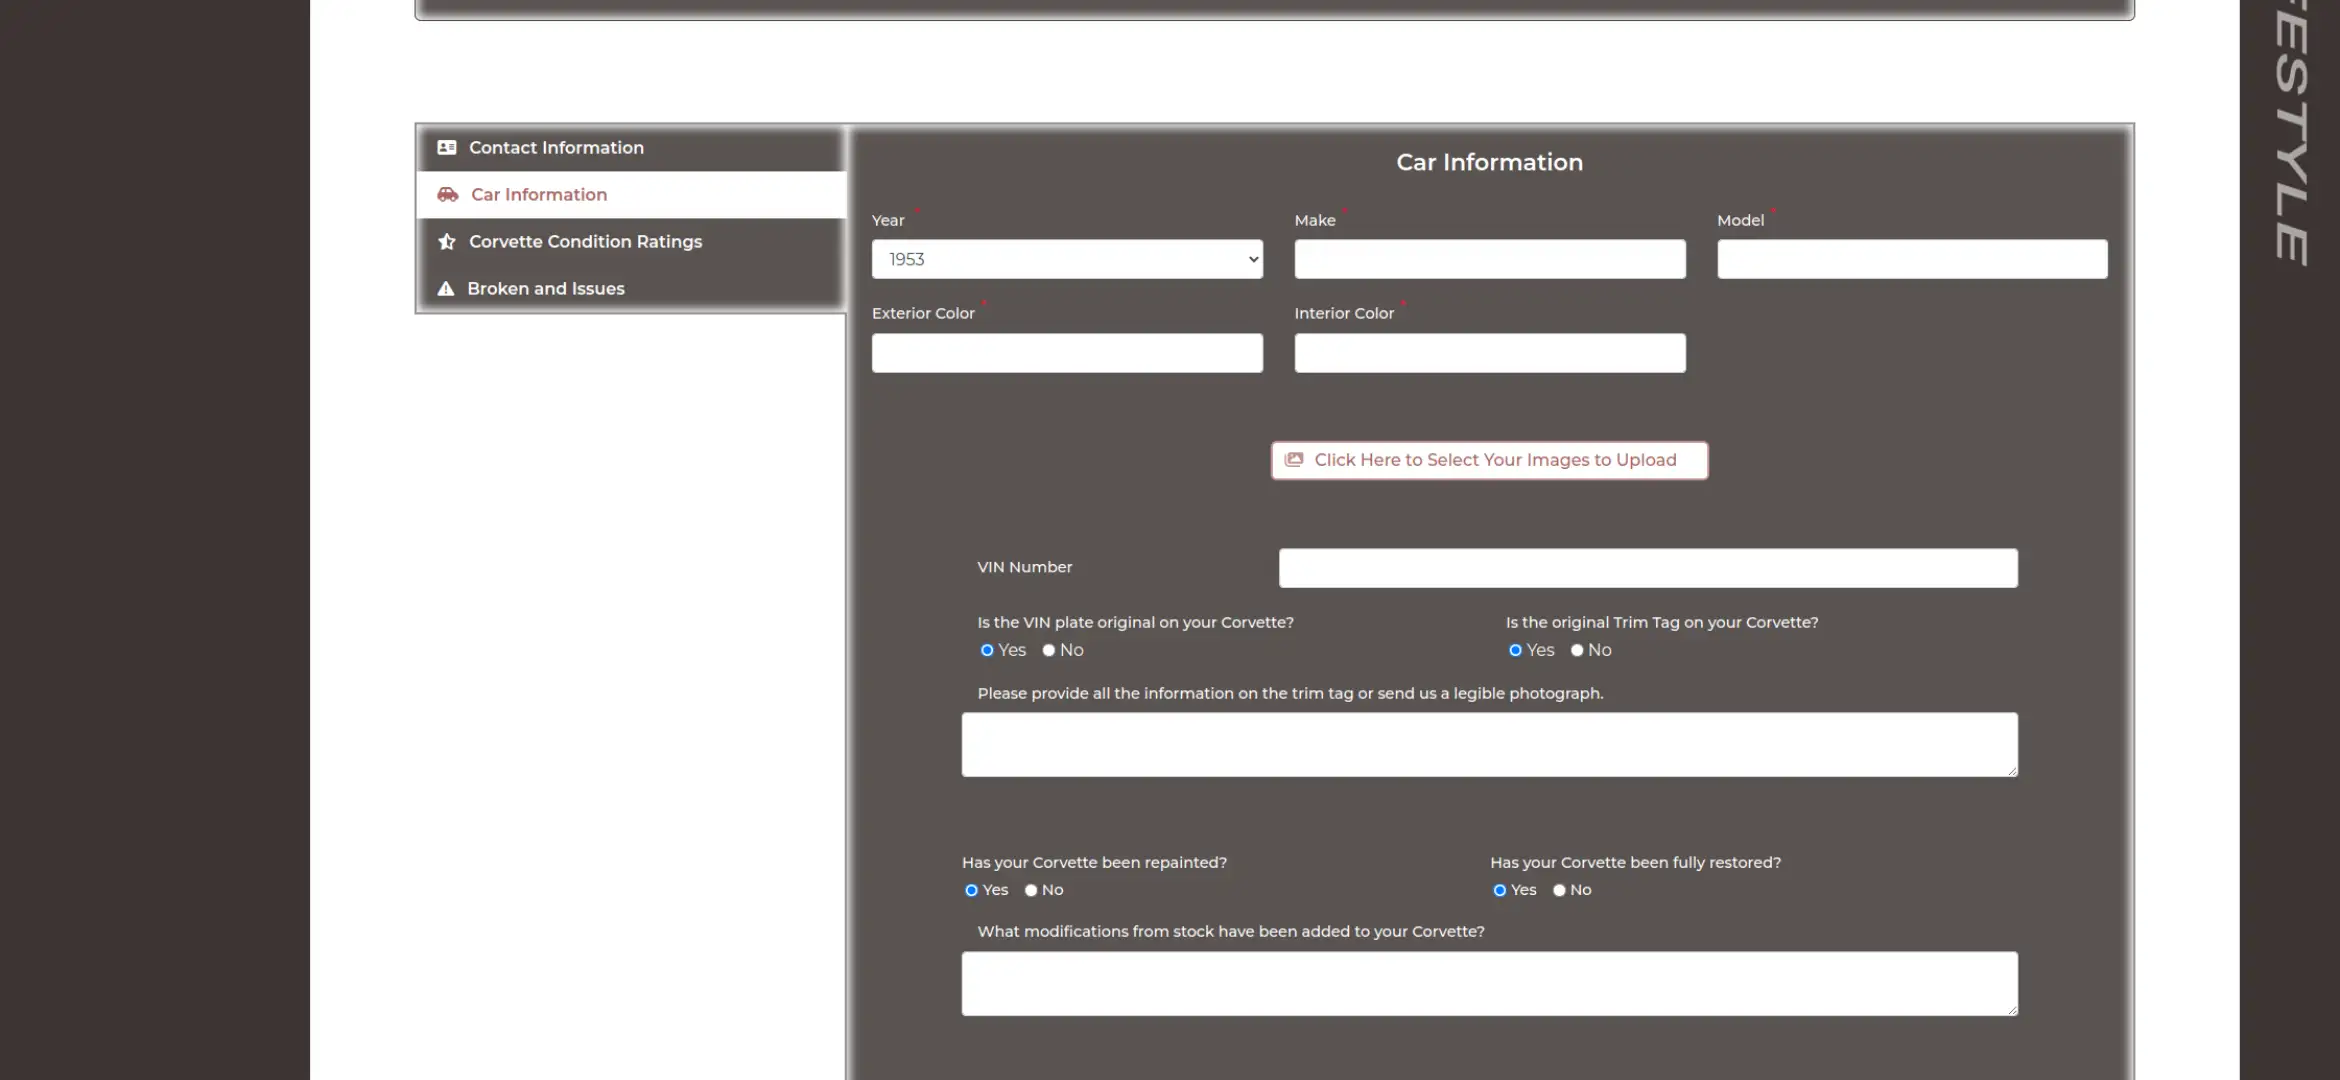The width and height of the screenshot is (2340, 1080).
Task: Click the Contact Information card icon
Action: (x=447, y=148)
